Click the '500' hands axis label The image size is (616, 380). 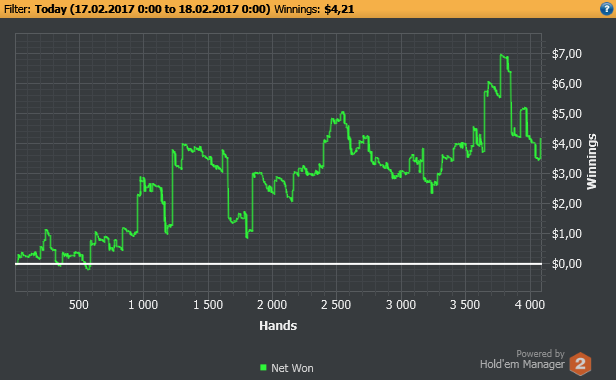(79, 305)
